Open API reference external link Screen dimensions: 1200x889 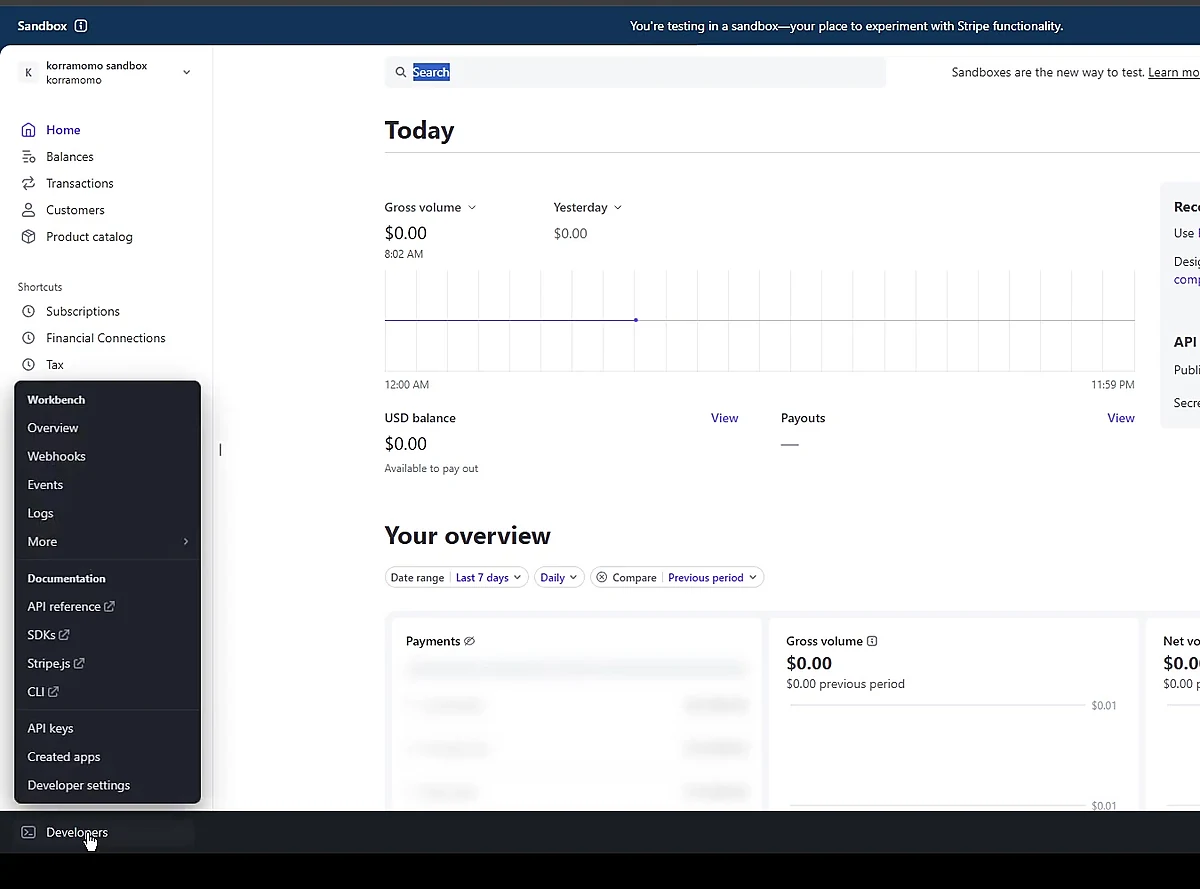click(71, 606)
